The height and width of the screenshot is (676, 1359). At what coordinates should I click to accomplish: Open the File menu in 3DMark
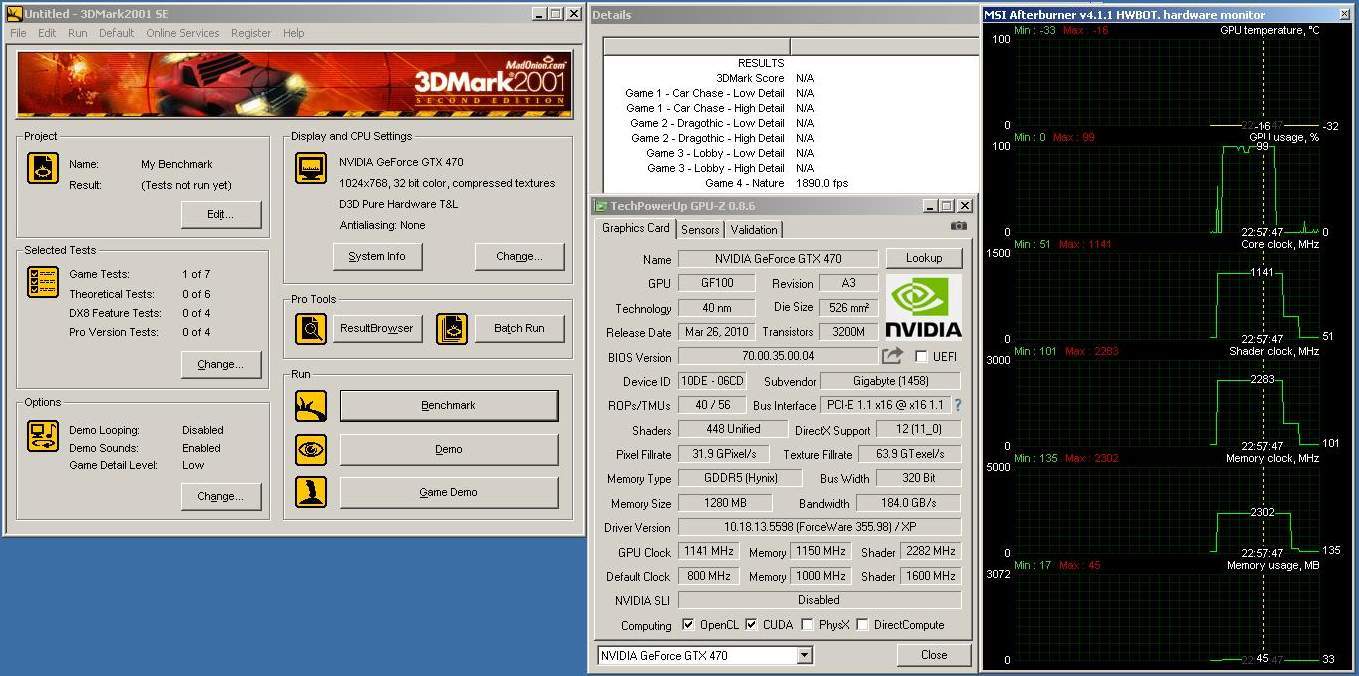(x=18, y=33)
